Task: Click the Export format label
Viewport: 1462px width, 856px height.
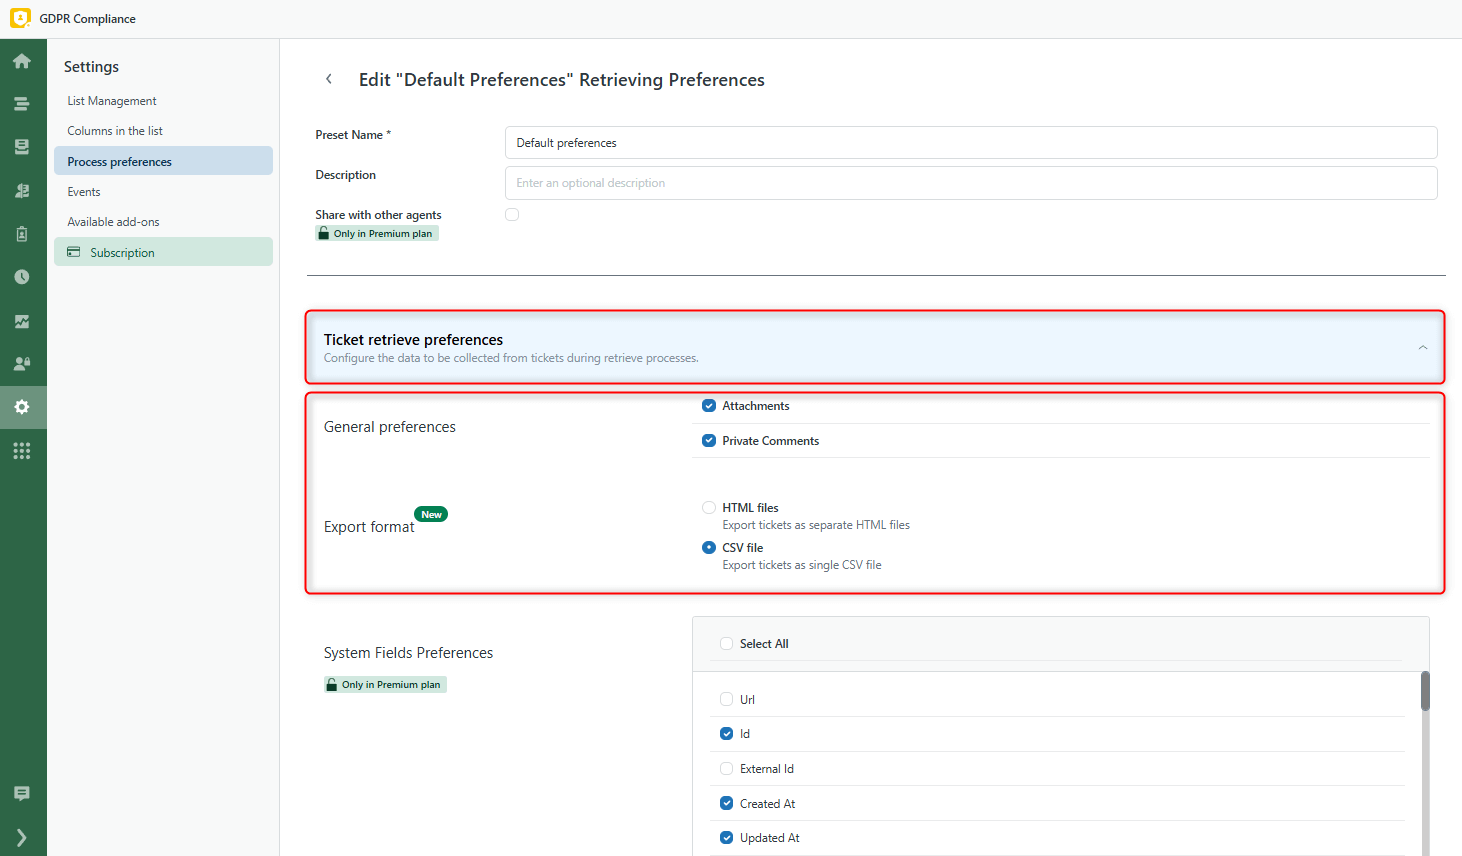Action: point(369,527)
